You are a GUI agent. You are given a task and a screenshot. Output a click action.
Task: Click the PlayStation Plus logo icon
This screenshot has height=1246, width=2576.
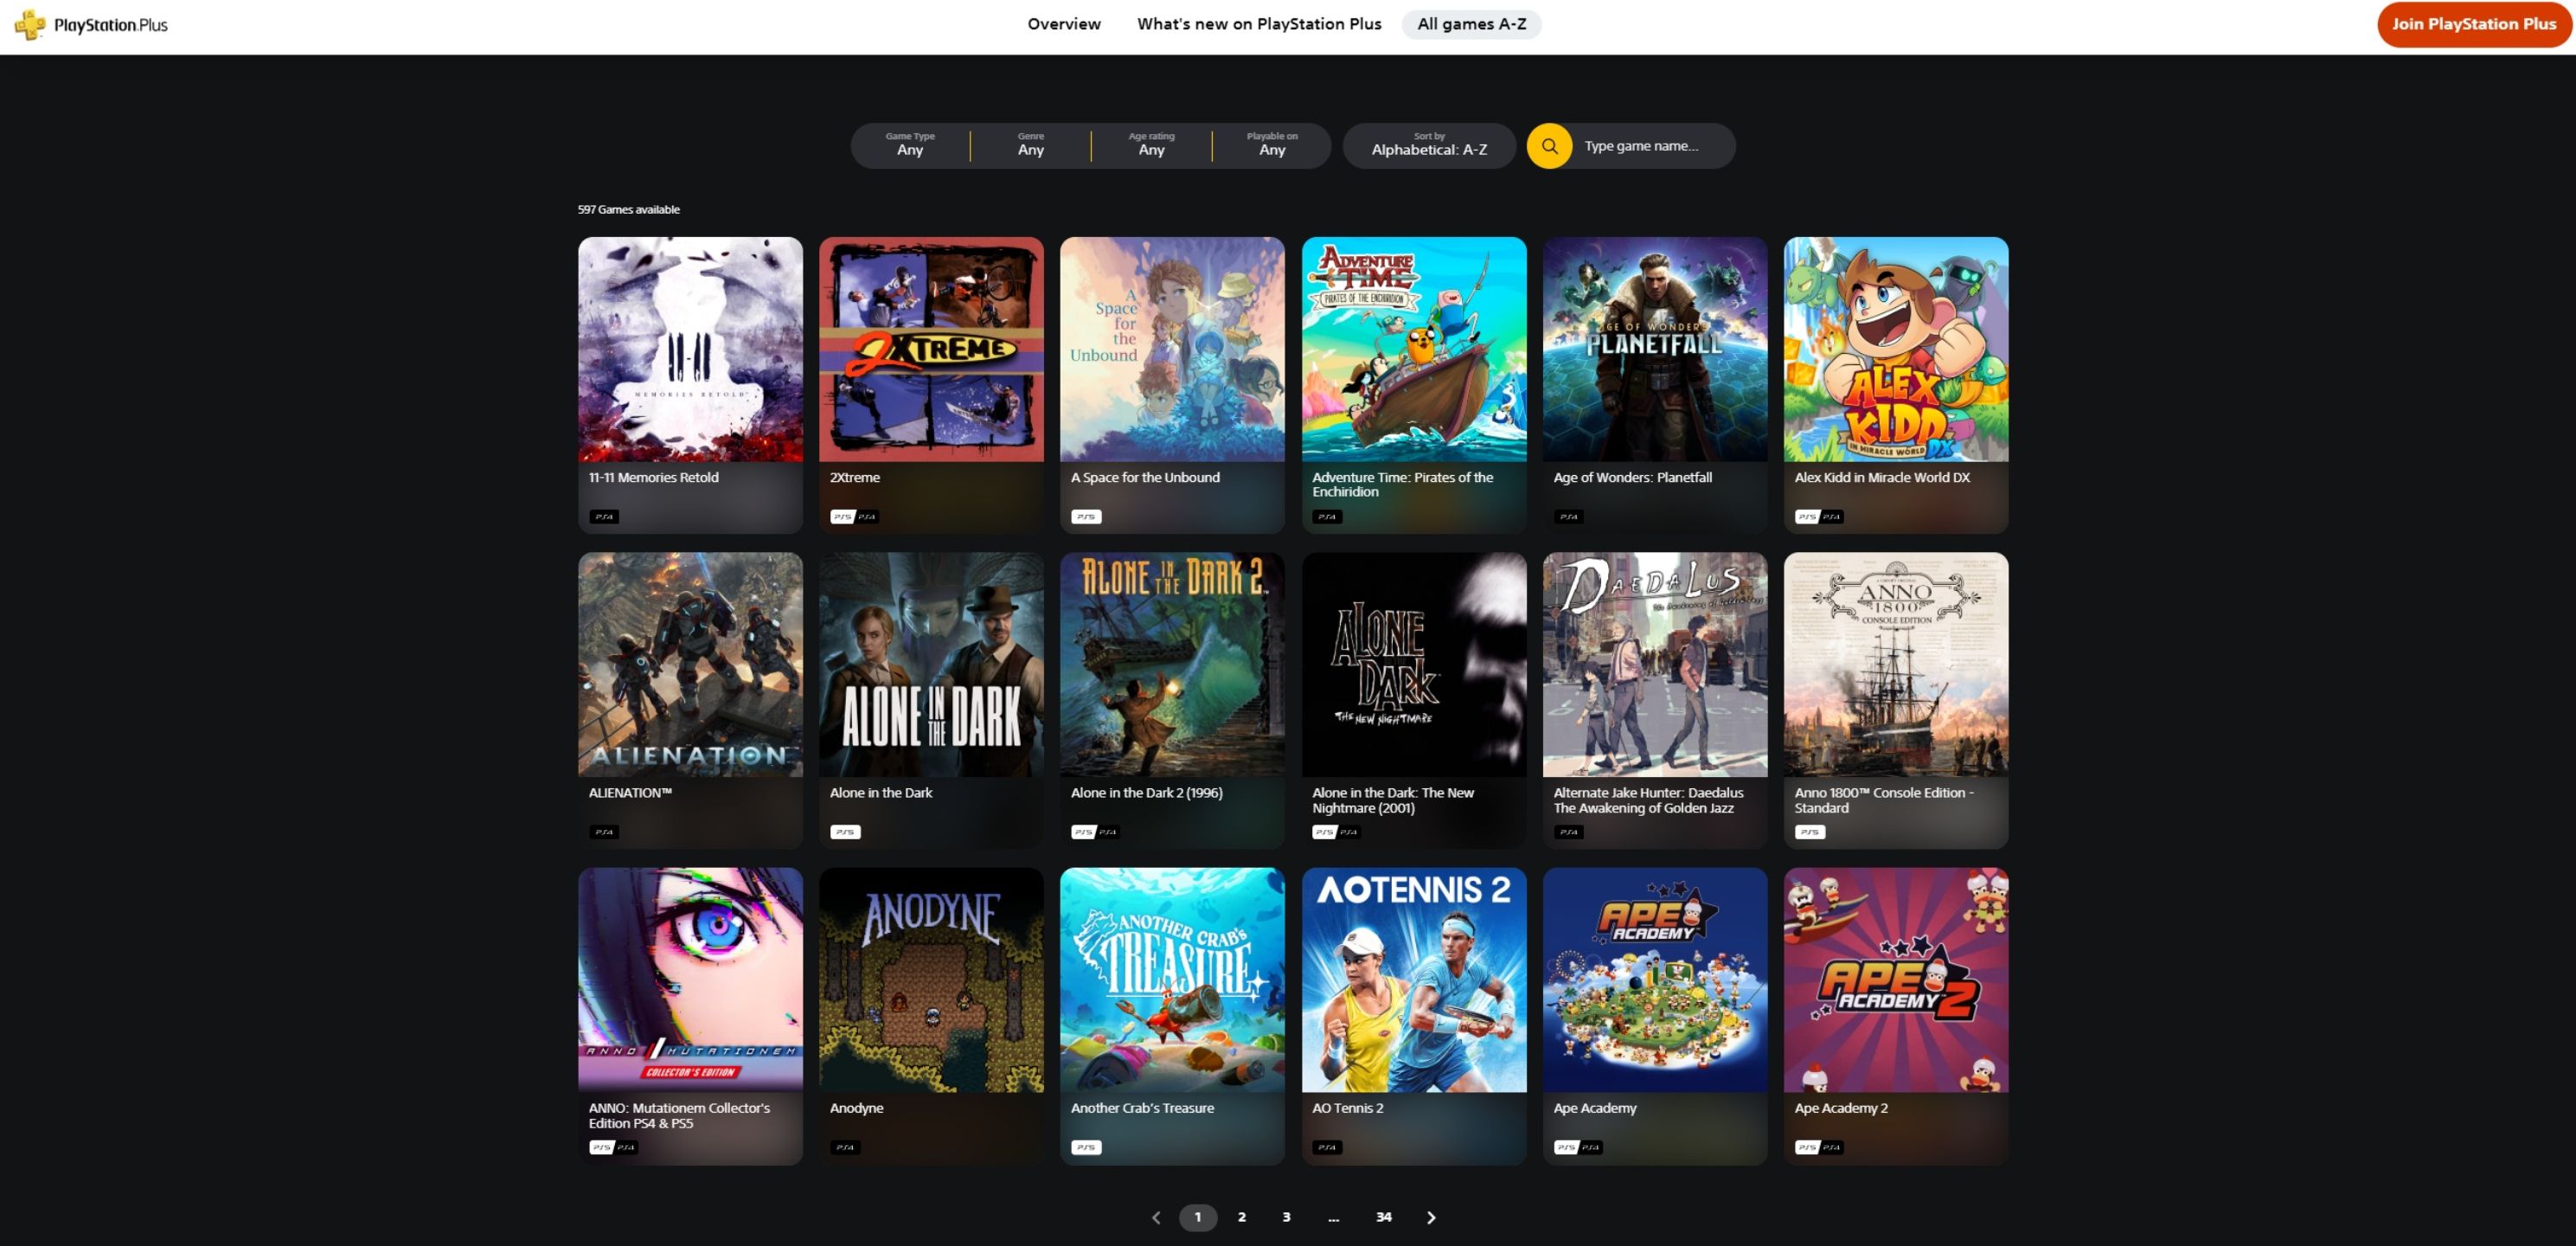coord(30,24)
